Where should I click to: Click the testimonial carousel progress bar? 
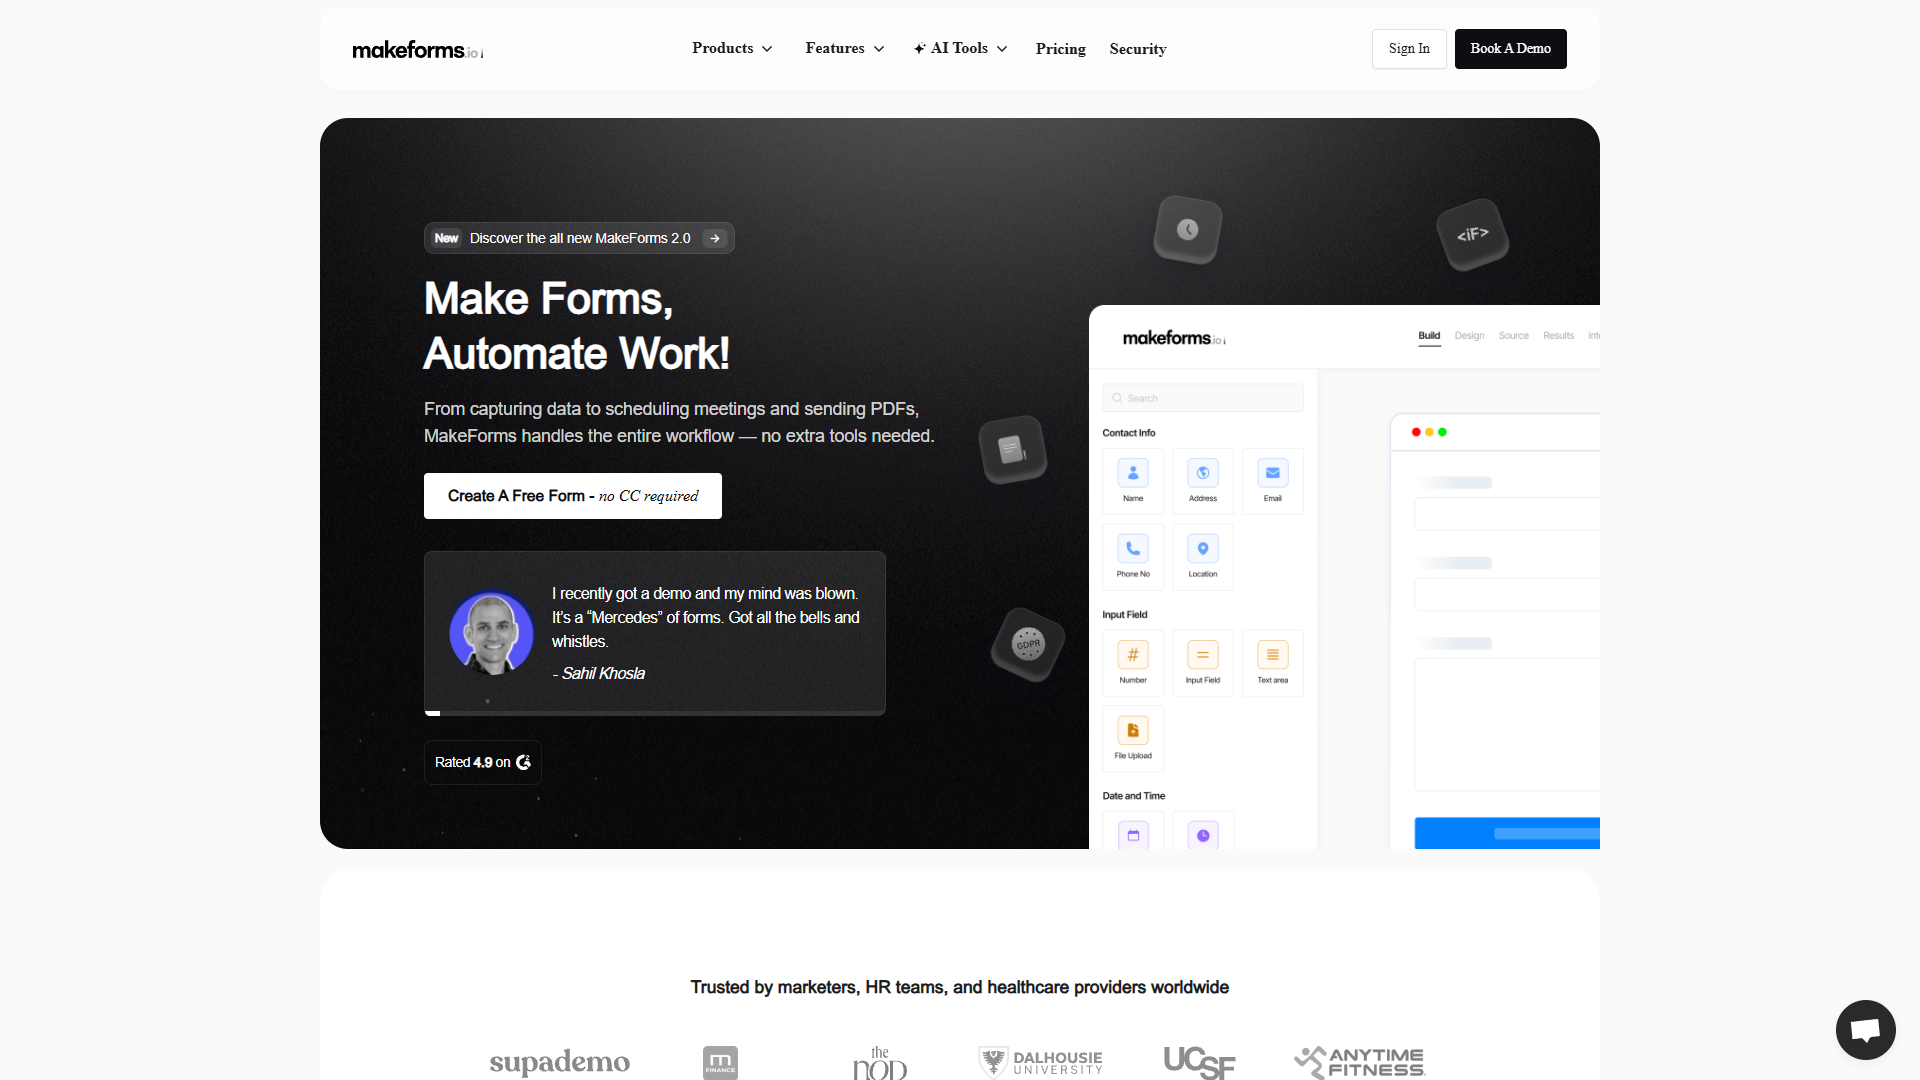(655, 713)
